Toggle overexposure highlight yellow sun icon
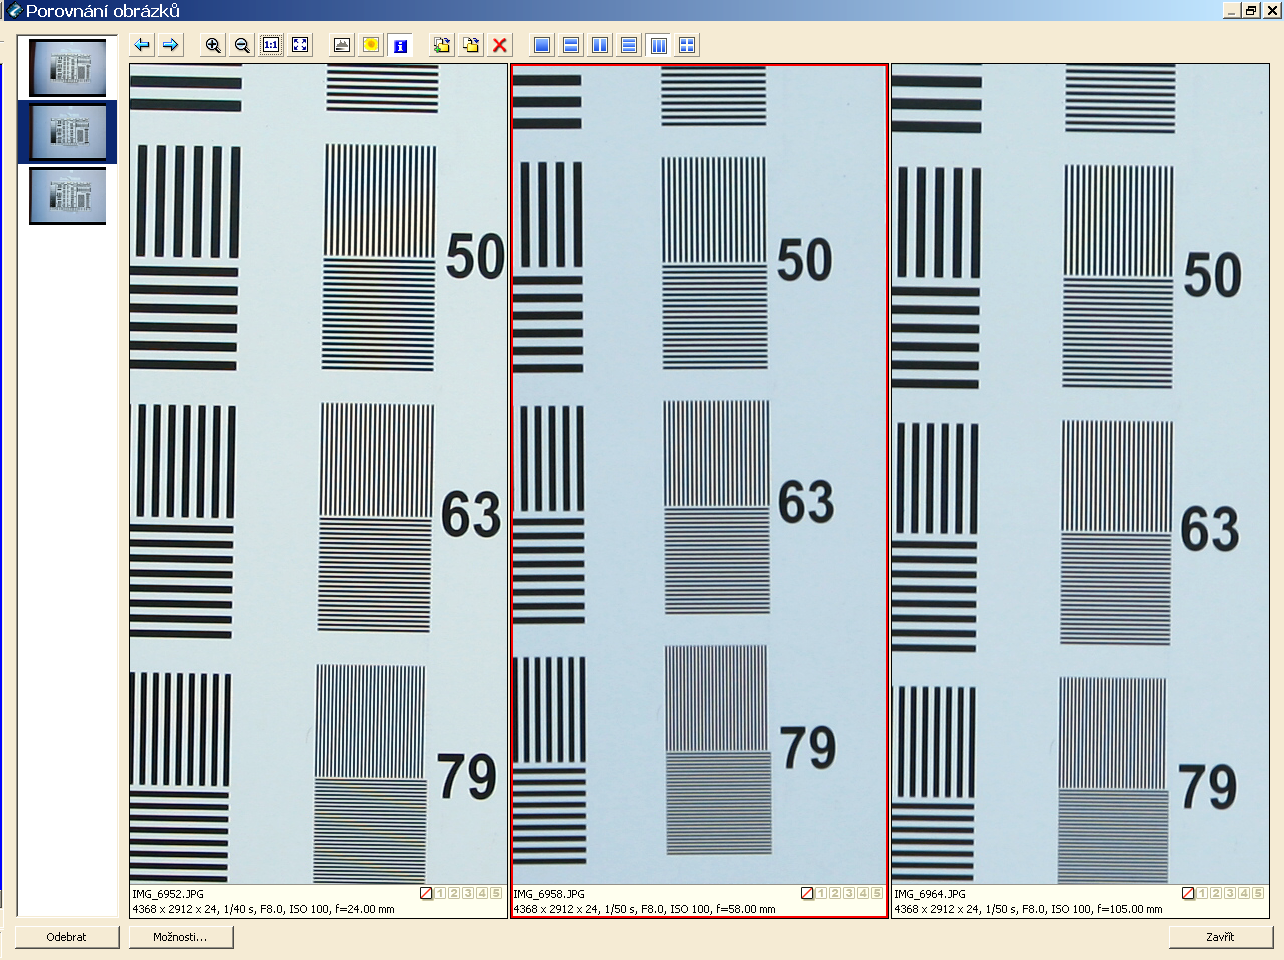Screen dimensions: 1284x960 tap(371, 45)
